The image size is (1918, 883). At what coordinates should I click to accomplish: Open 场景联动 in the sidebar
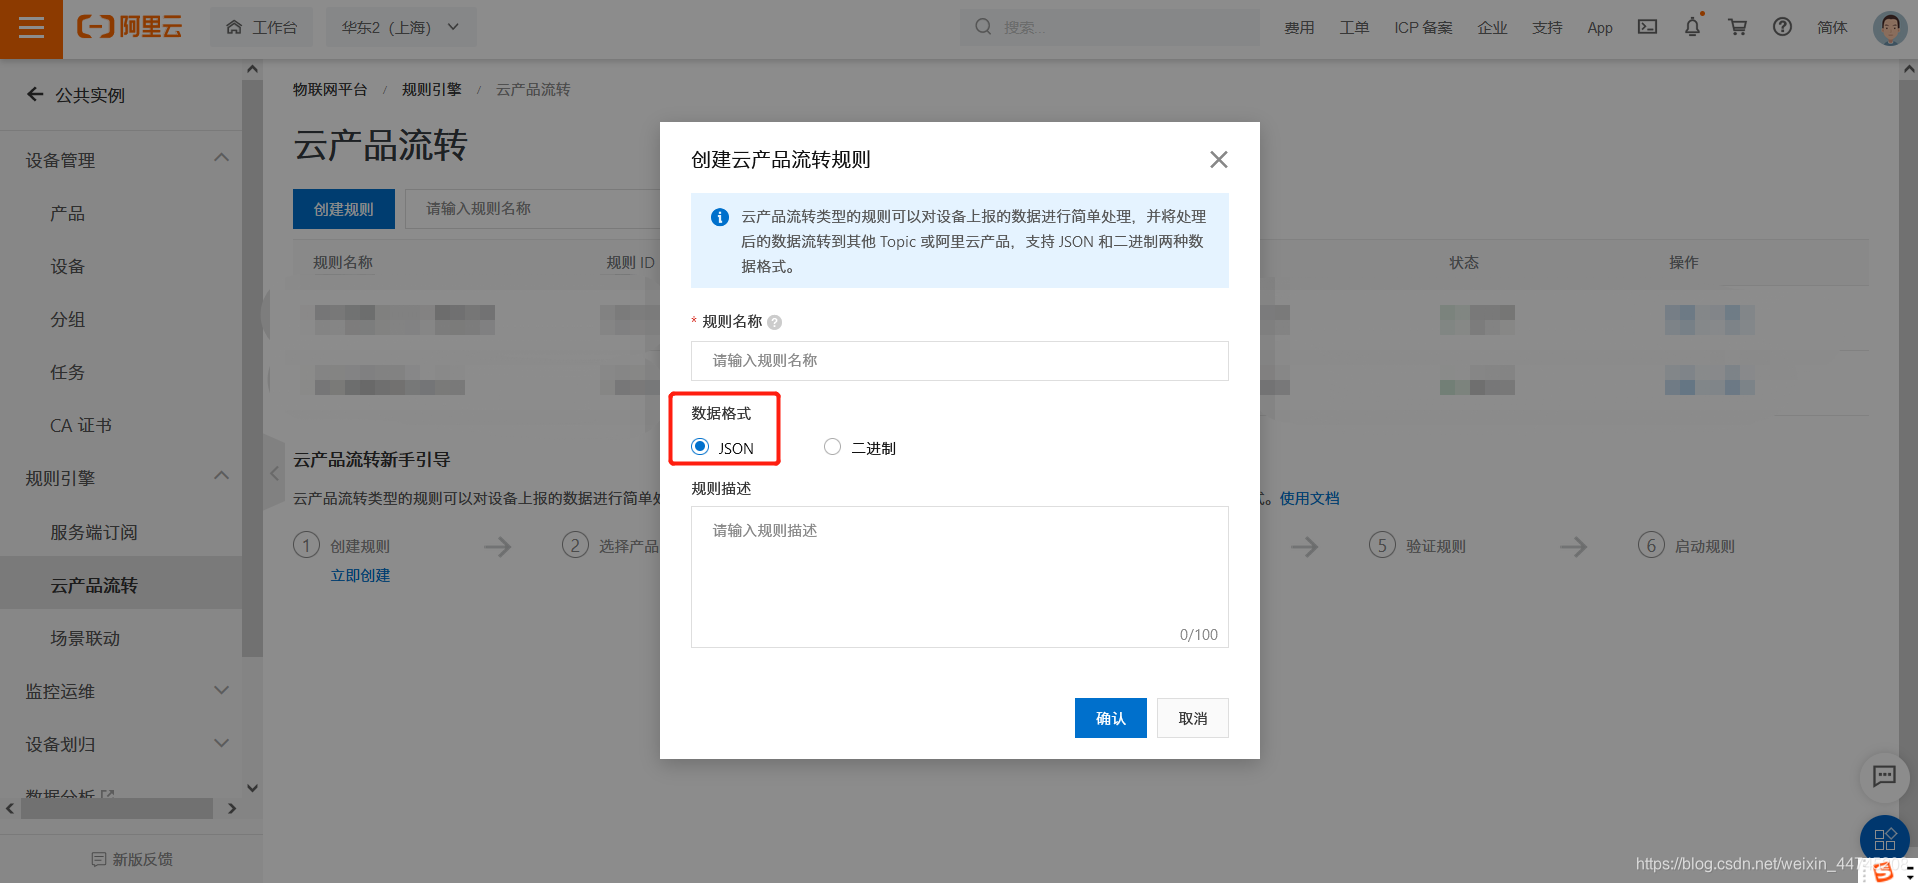(85, 638)
